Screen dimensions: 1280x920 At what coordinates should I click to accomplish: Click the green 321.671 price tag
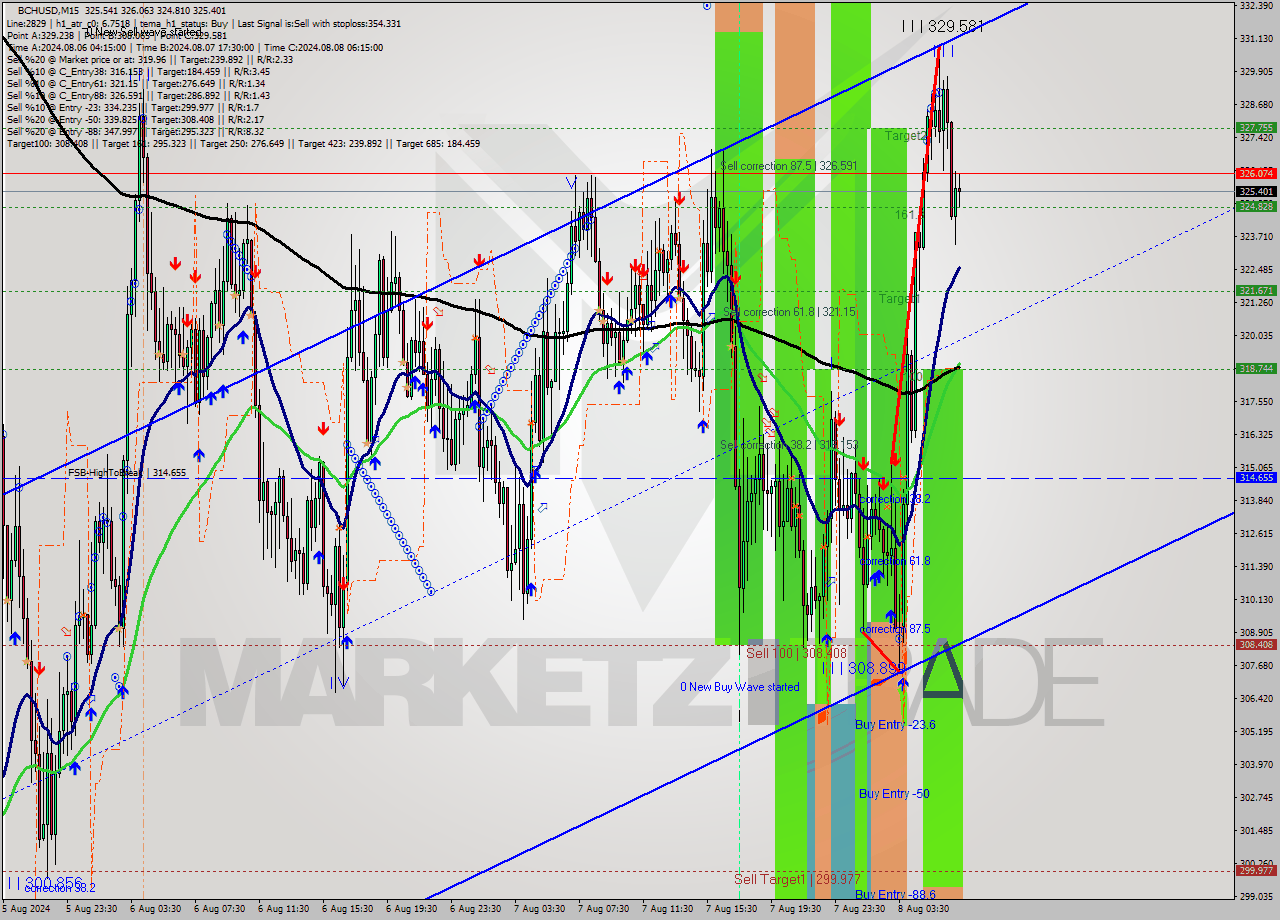click(1256, 291)
